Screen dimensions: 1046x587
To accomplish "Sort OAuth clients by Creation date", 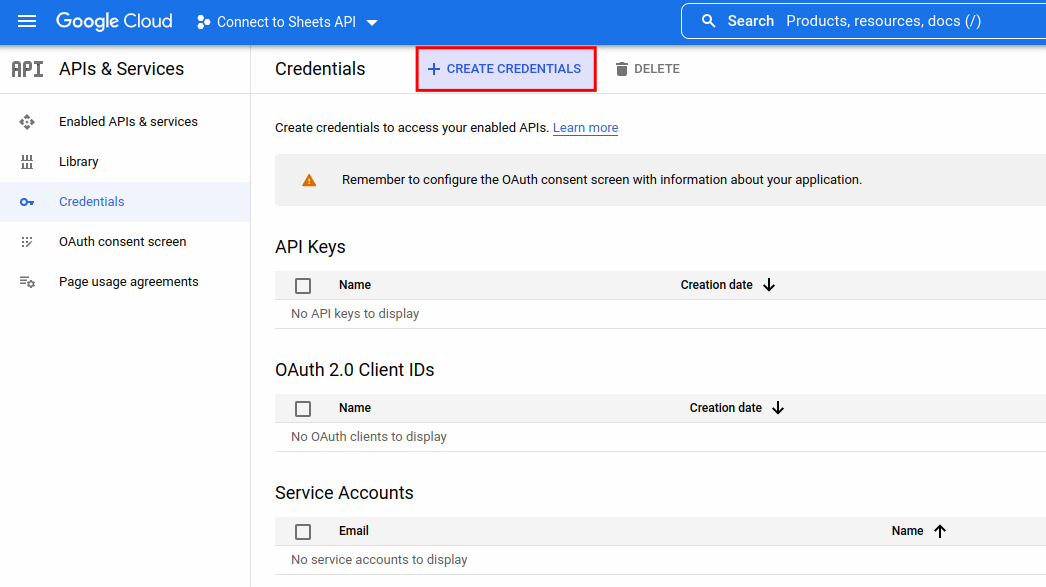I will (x=726, y=408).
